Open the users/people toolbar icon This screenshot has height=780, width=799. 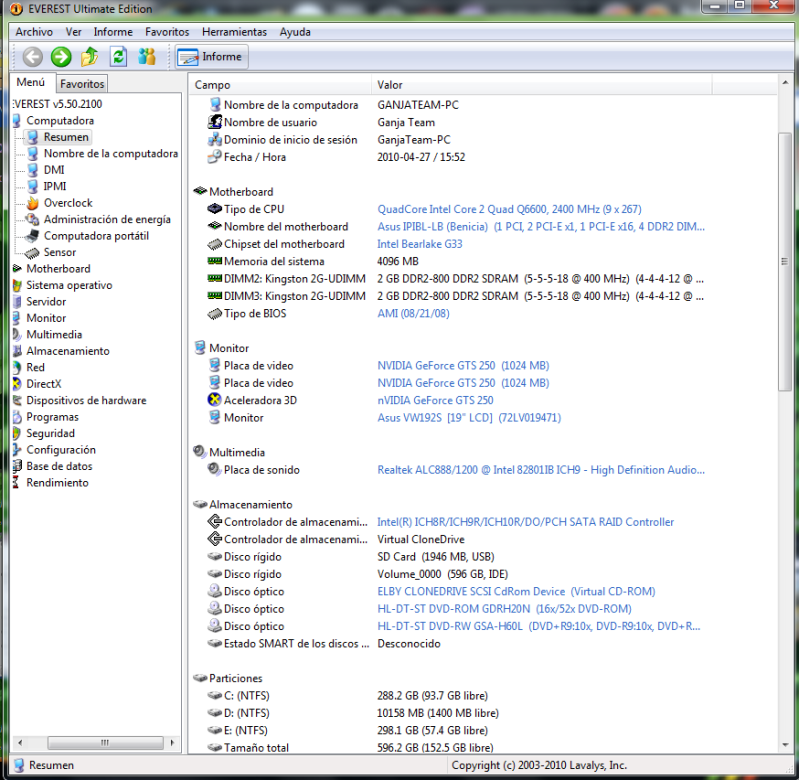pos(147,57)
